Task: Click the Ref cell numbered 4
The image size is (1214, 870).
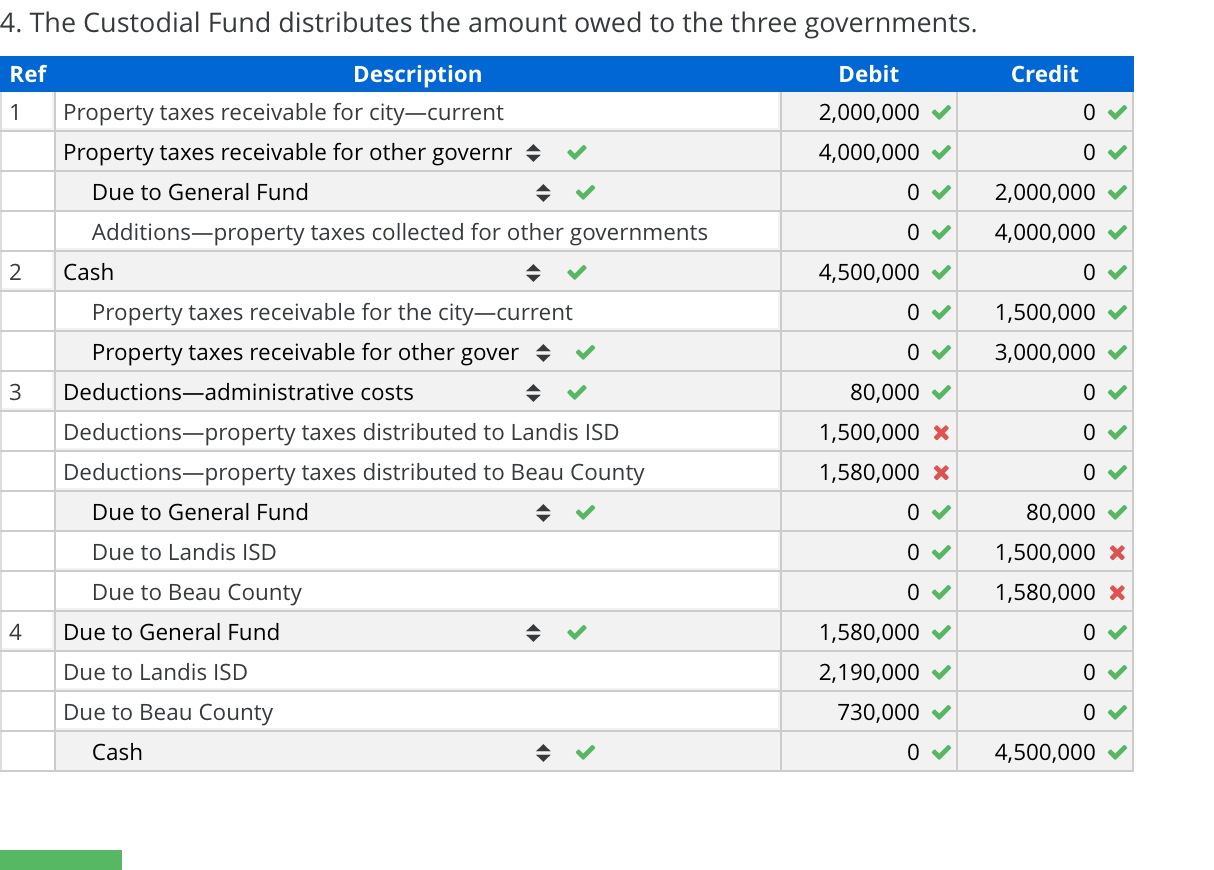Action: 27,632
